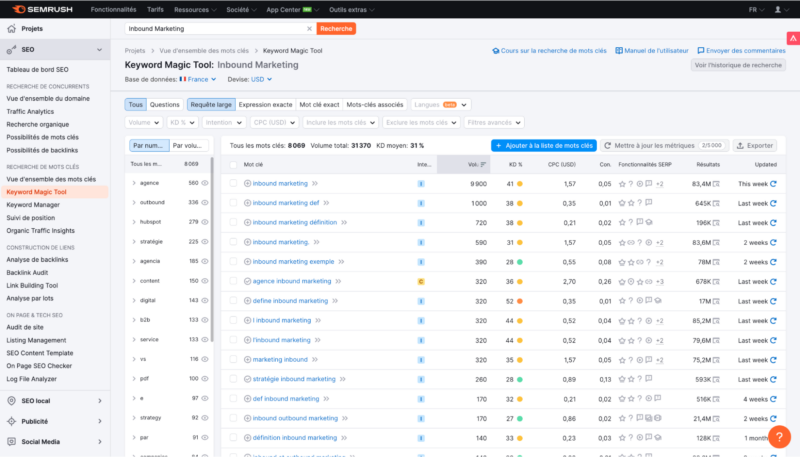The image size is (800, 457).
Task: Add l'inbound marketing via plus icon
Action: pyautogui.click(x=247, y=340)
